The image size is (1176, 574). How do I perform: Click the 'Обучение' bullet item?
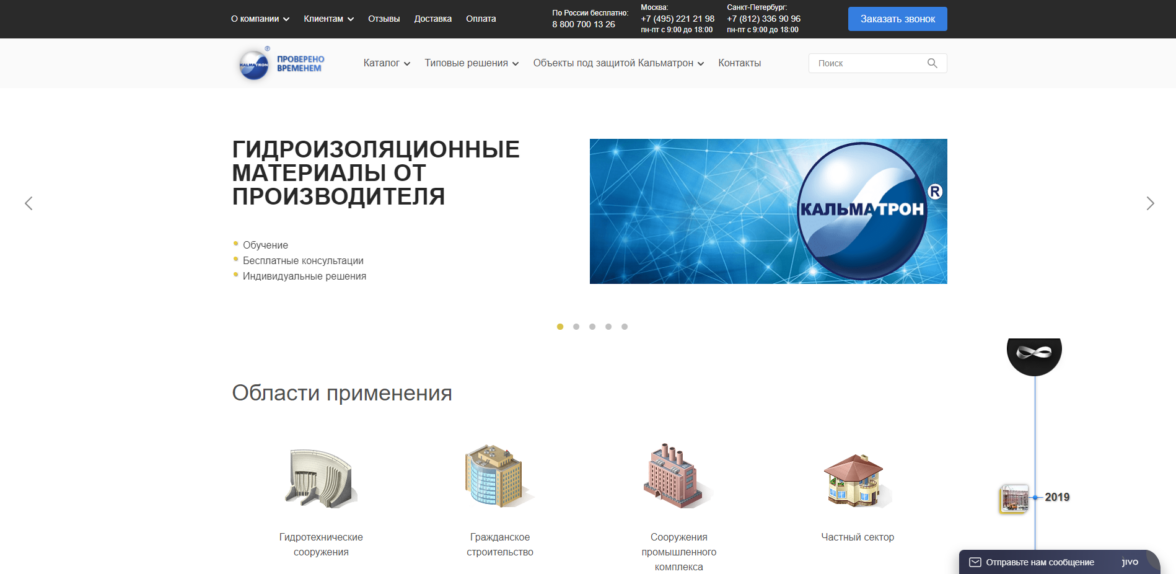point(266,245)
